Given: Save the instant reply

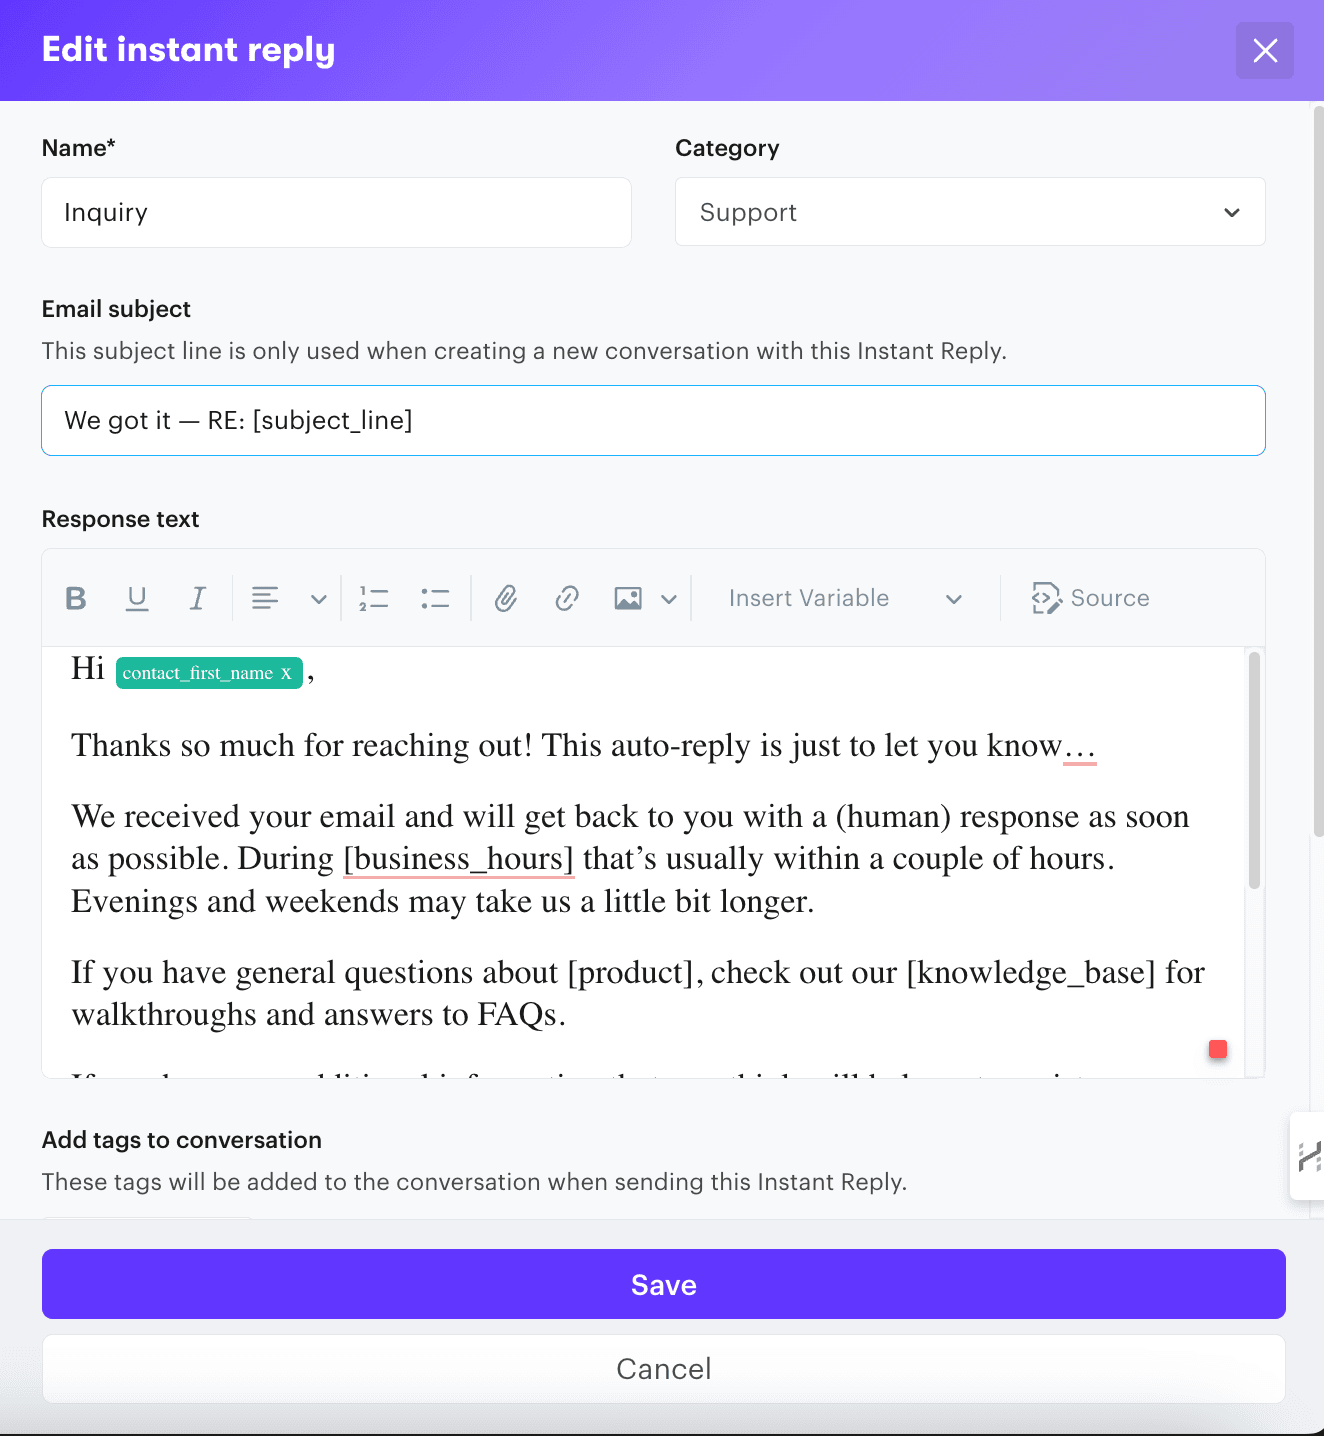Looking at the screenshot, I should (662, 1284).
